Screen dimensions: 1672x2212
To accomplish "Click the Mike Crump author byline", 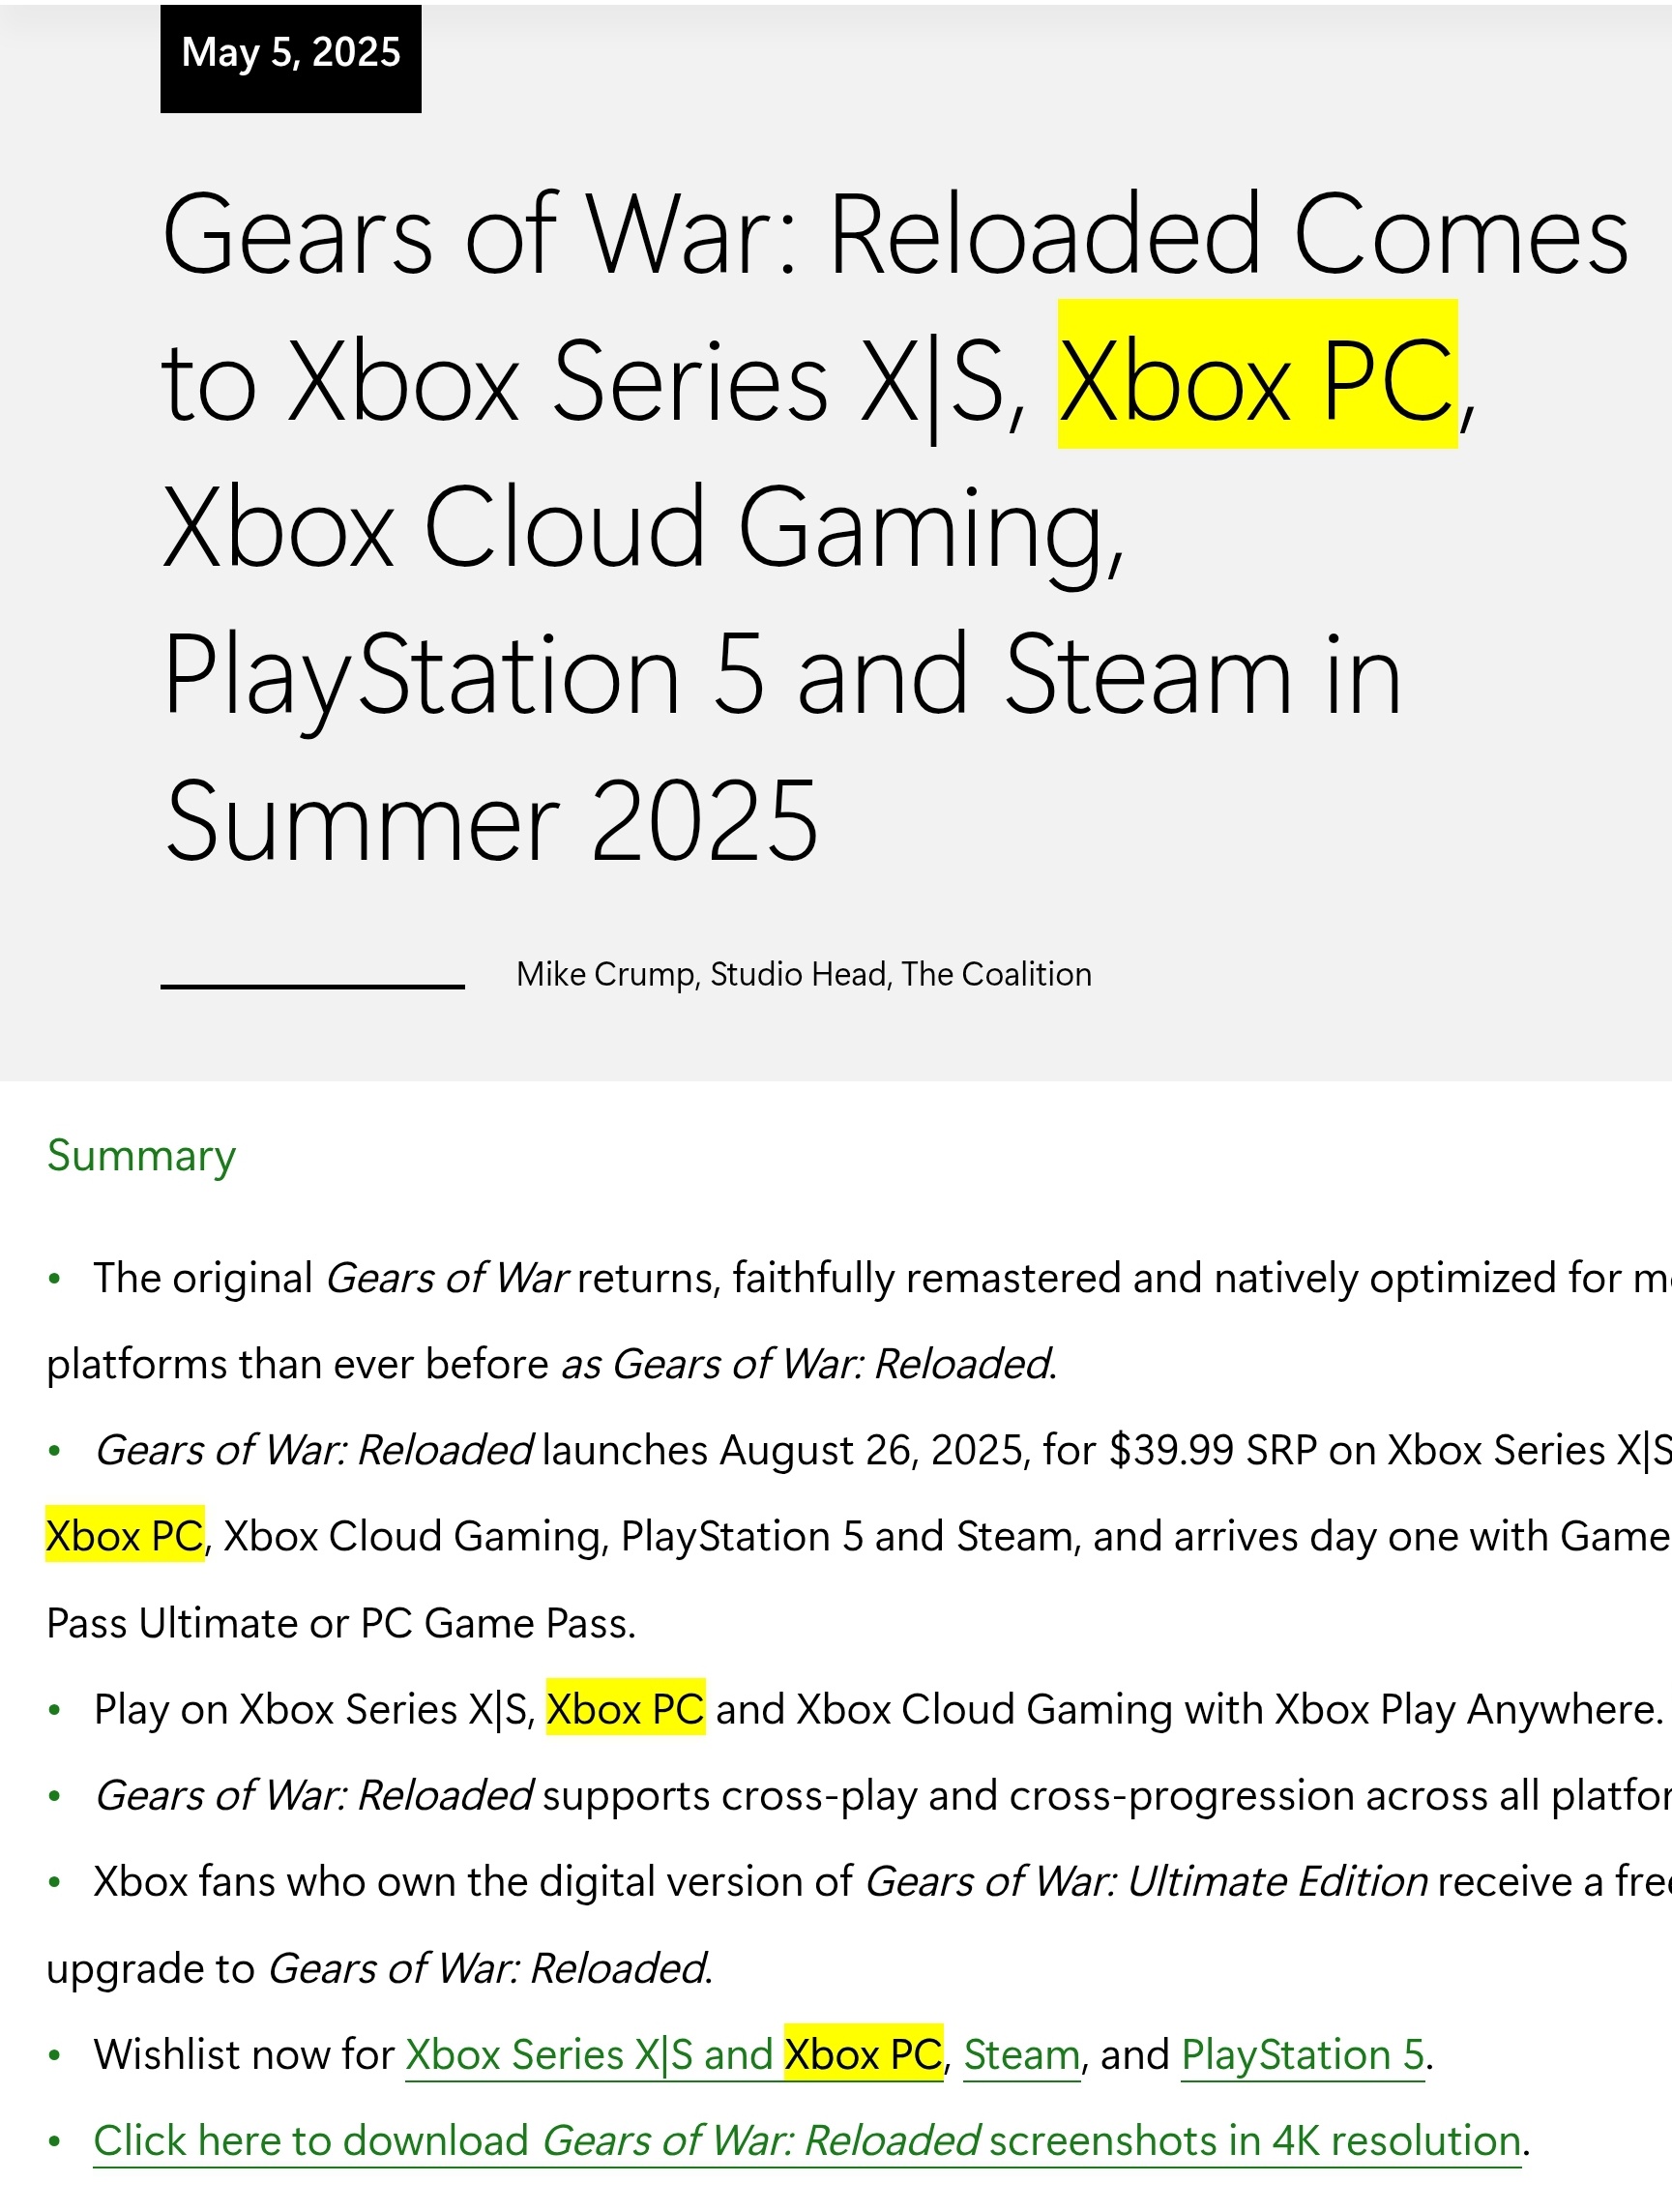I will click(x=804, y=974).
